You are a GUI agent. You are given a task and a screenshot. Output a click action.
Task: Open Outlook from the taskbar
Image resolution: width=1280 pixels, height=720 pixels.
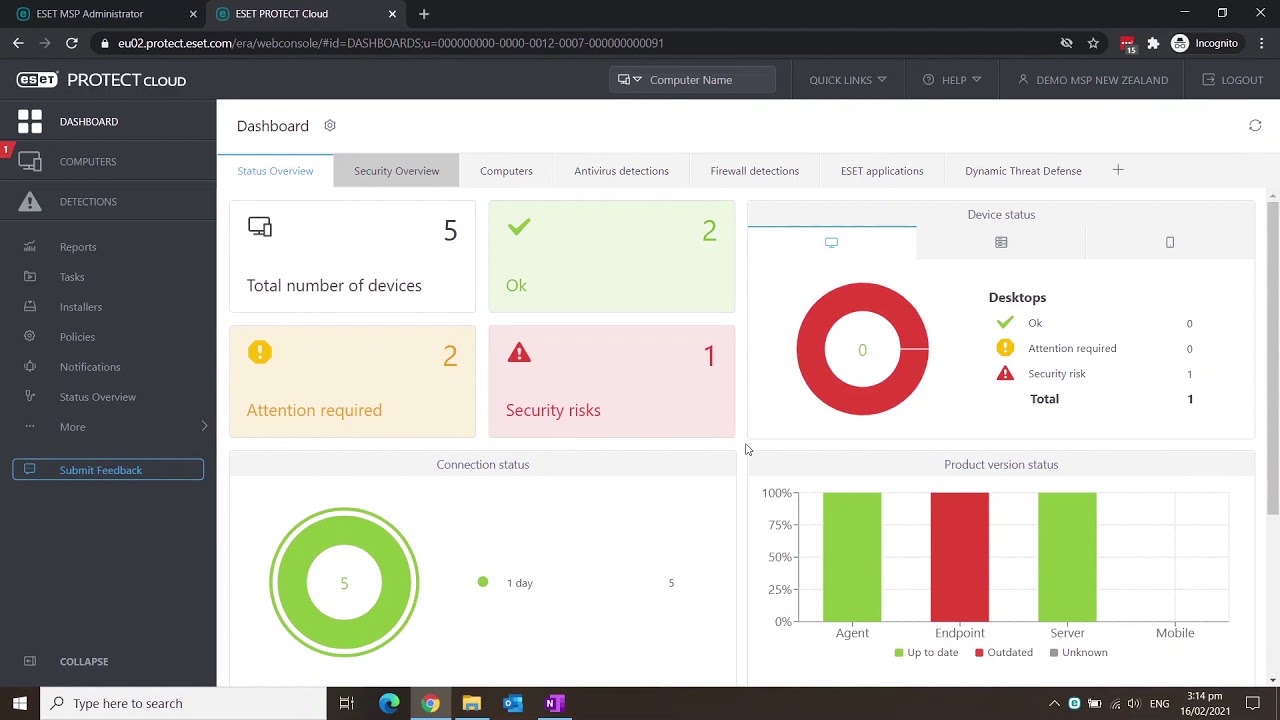513,703
